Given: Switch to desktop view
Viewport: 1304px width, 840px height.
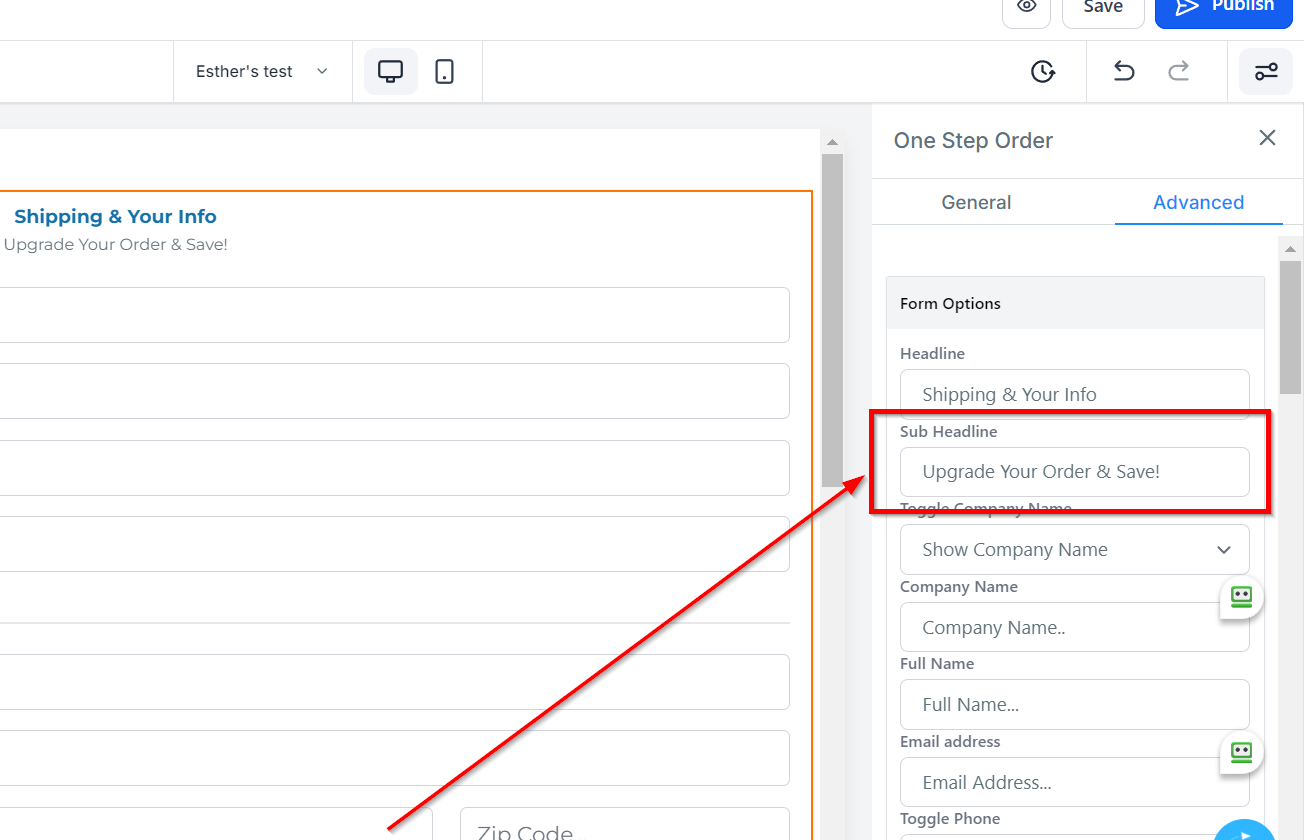Looking at the screenshot, I should point(390,72).
